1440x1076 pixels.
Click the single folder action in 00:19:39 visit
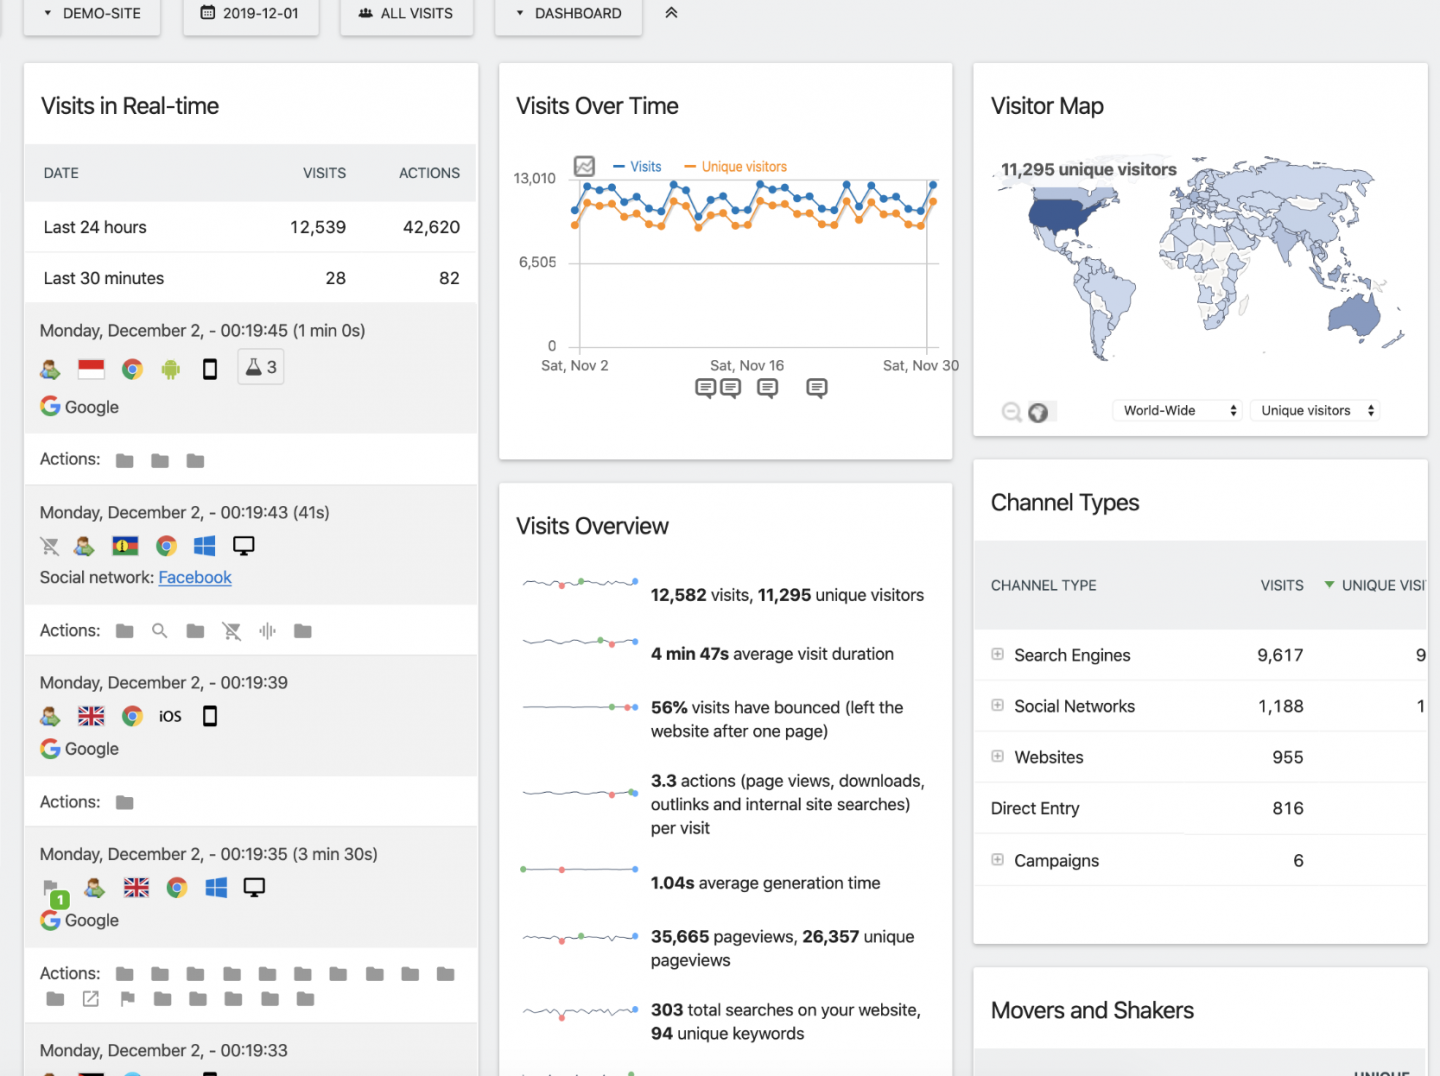[125, 802]
